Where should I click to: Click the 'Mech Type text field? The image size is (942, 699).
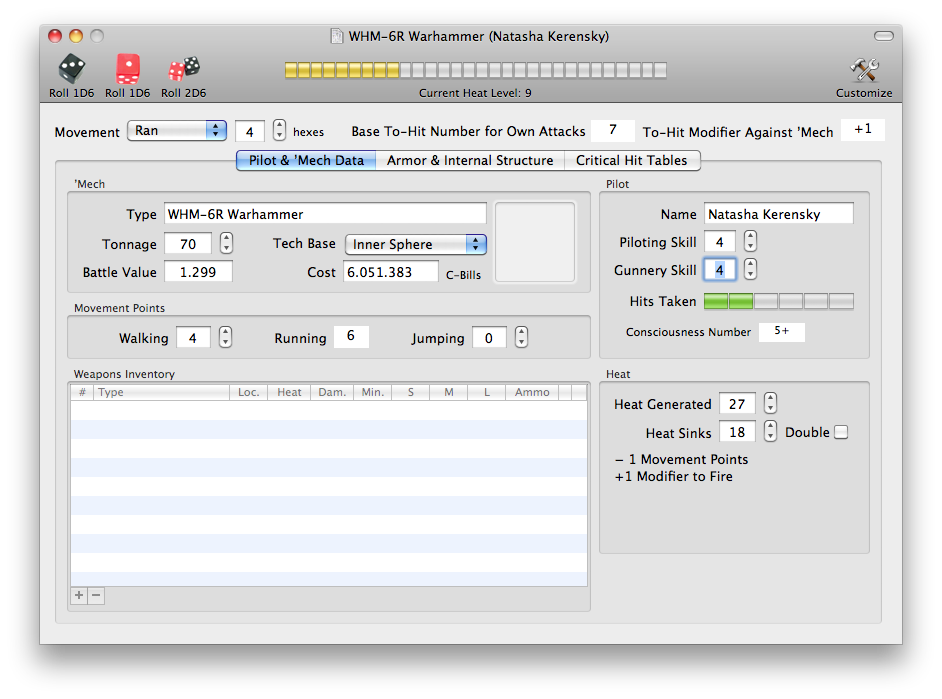325,214
